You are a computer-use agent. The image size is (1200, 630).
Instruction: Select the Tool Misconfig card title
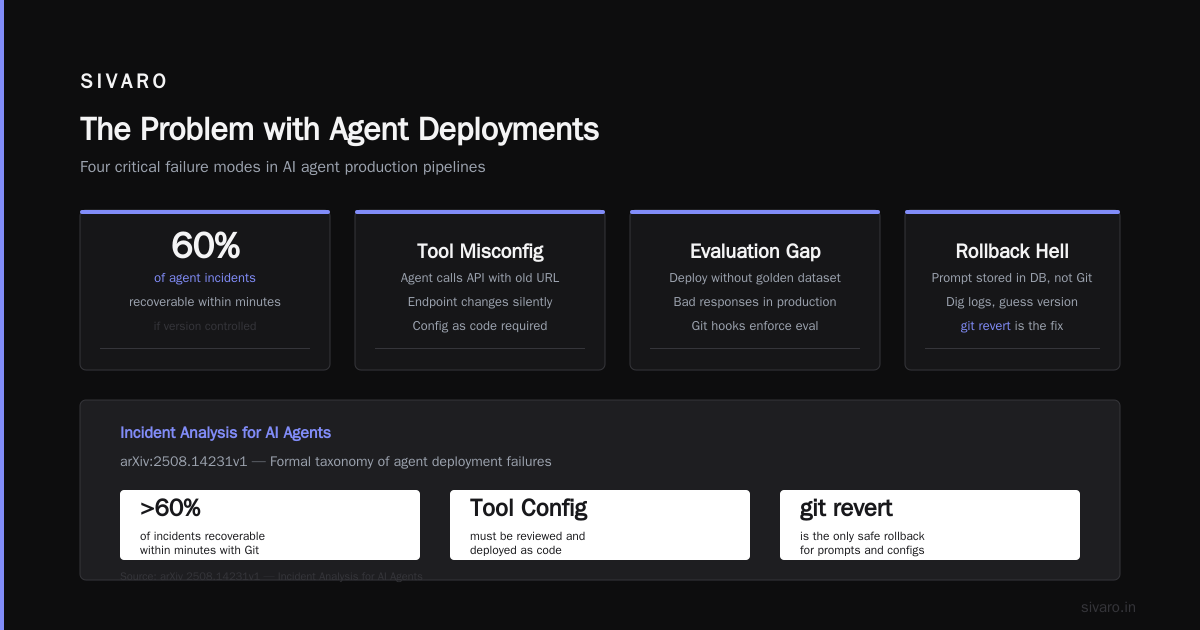(480, 251)
